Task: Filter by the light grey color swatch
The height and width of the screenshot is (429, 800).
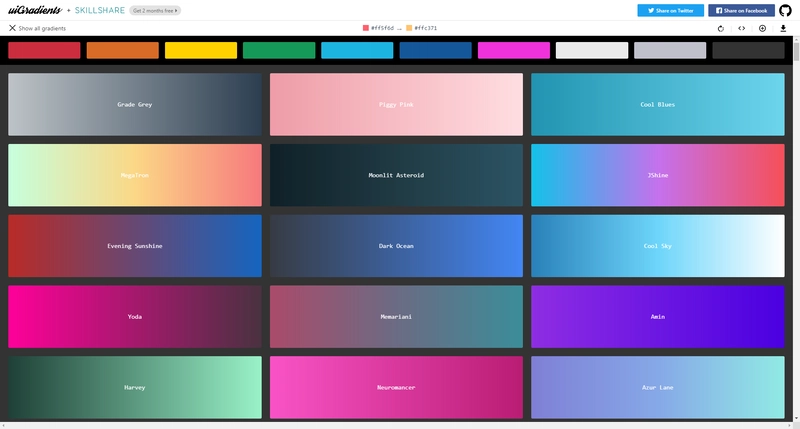Action: (670, 50)
